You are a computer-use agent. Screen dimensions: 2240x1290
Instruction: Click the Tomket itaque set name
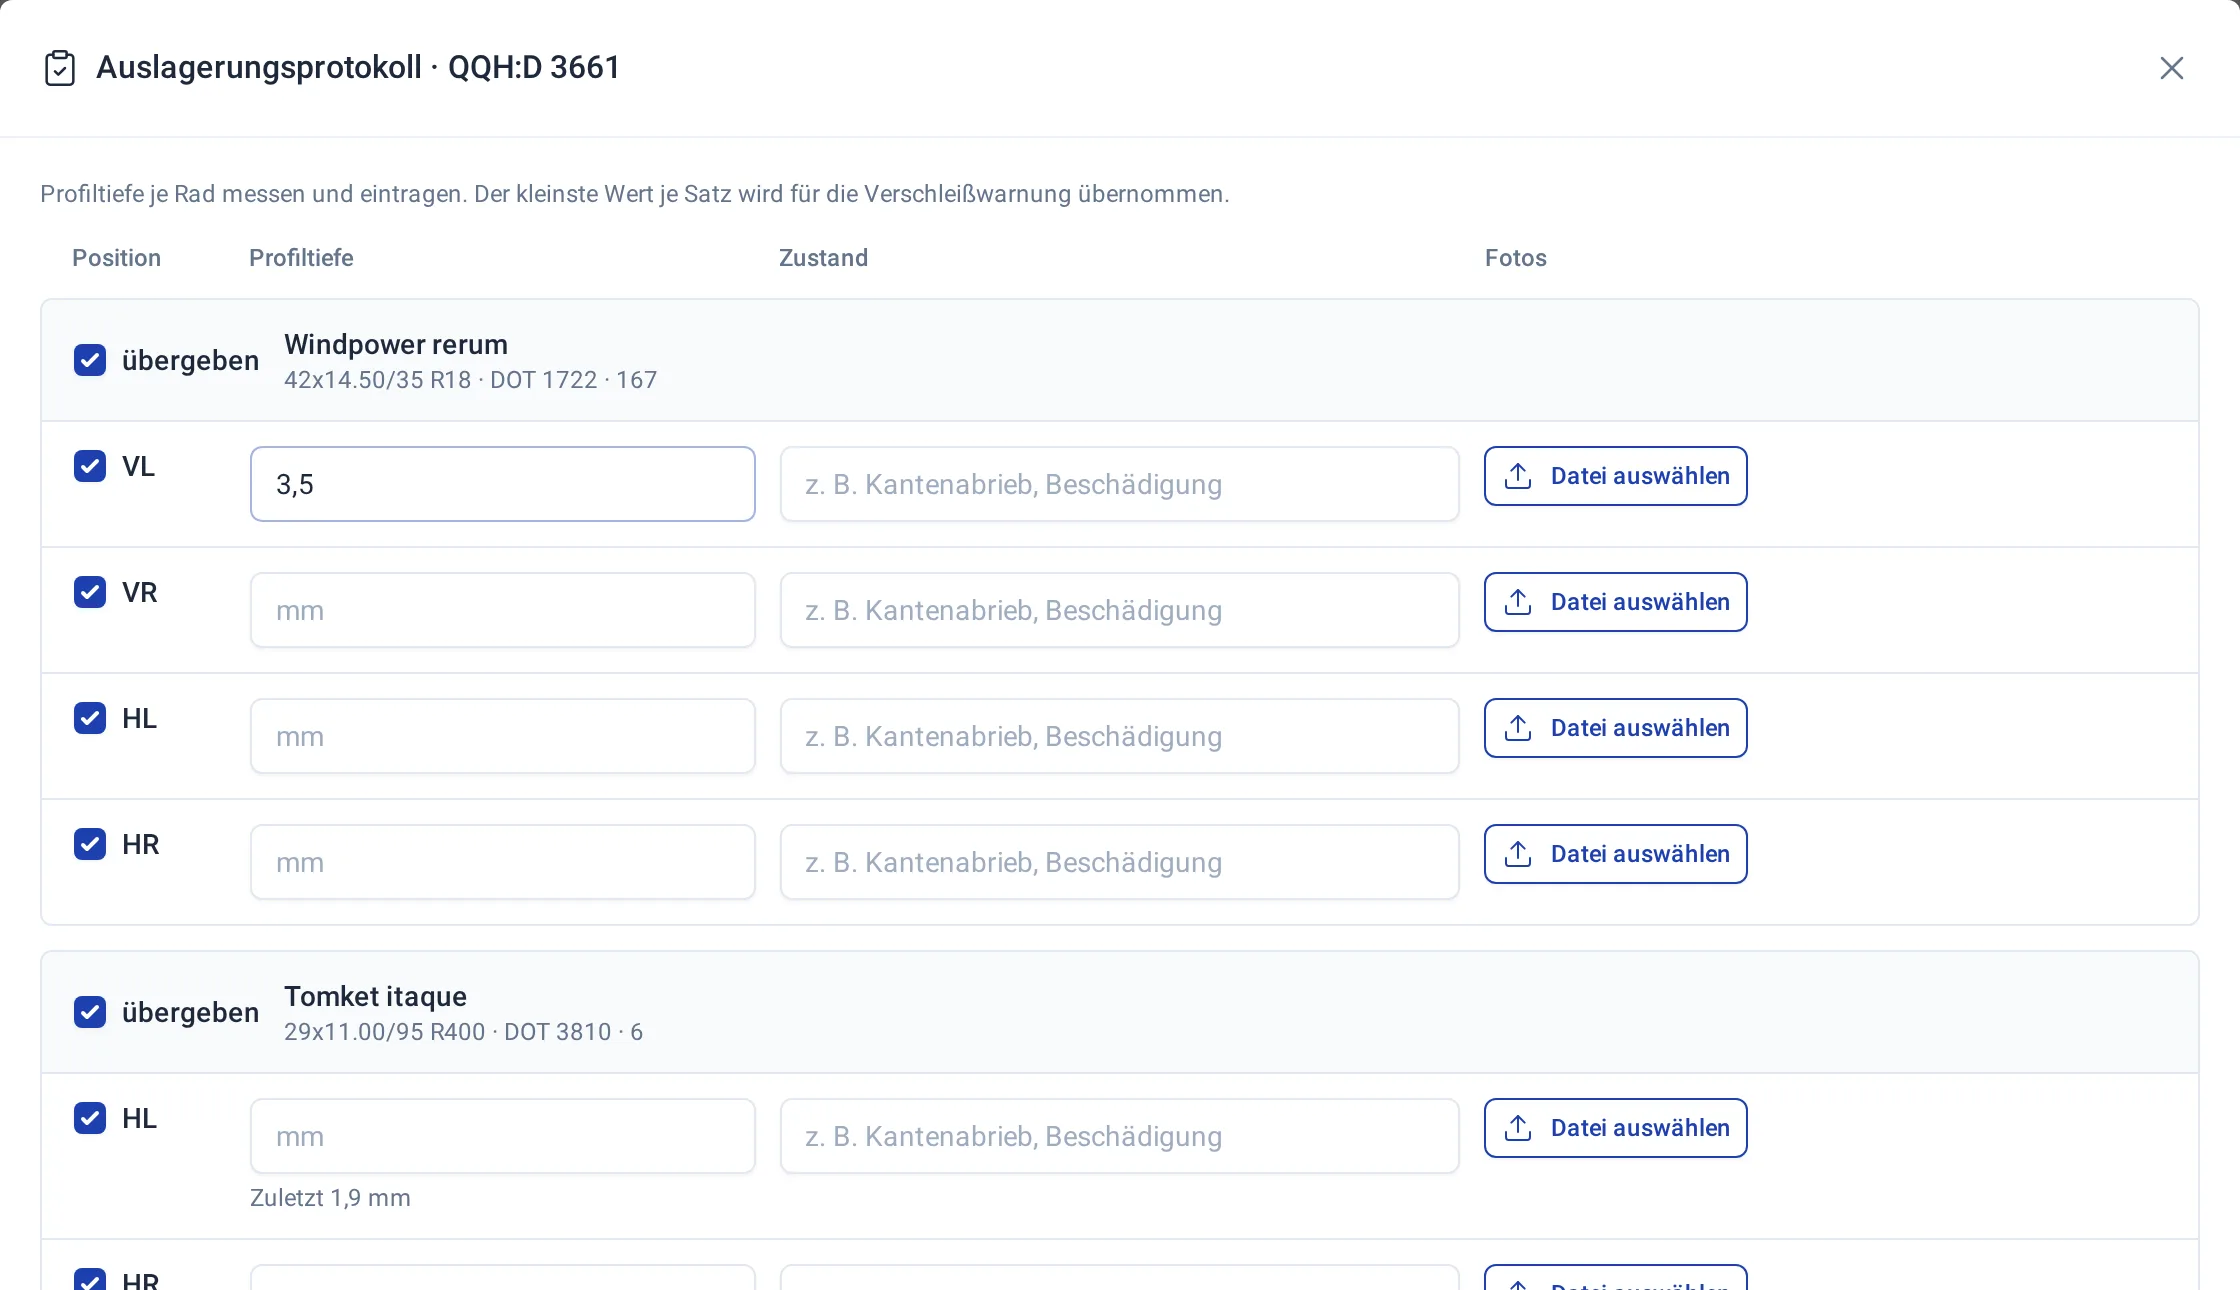point(375,996)
